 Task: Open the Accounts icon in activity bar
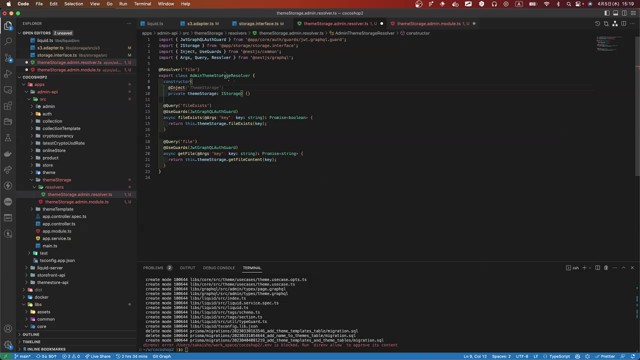point(8,329)
